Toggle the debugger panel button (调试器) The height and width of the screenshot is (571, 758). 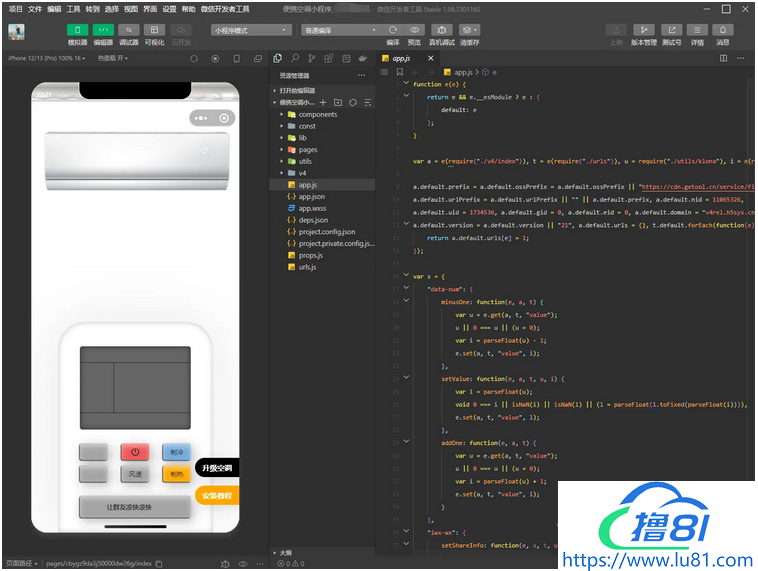(x=129, y=30)
